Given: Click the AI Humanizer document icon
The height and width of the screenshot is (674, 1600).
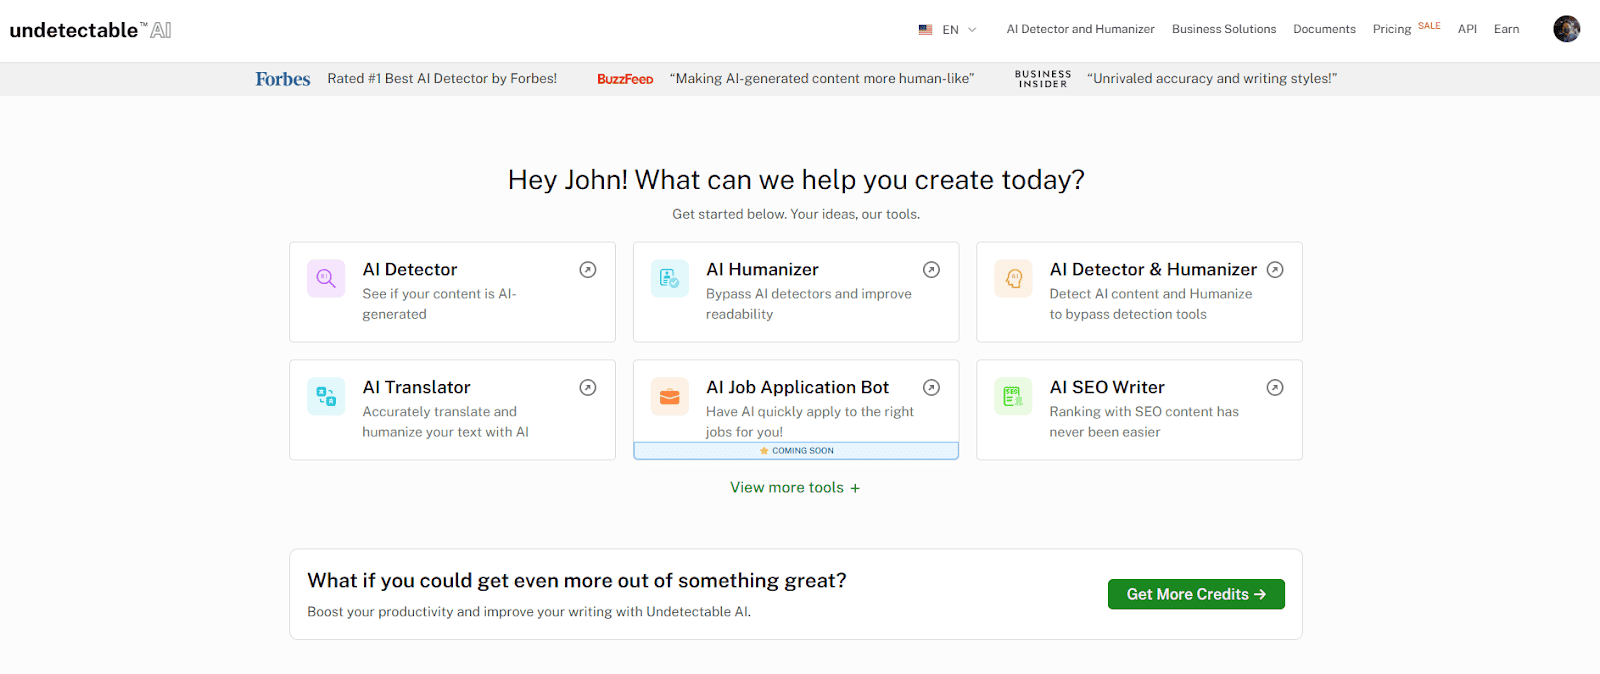Looking at the screenshot, I should pyautogui.click(x=669, y=279).
